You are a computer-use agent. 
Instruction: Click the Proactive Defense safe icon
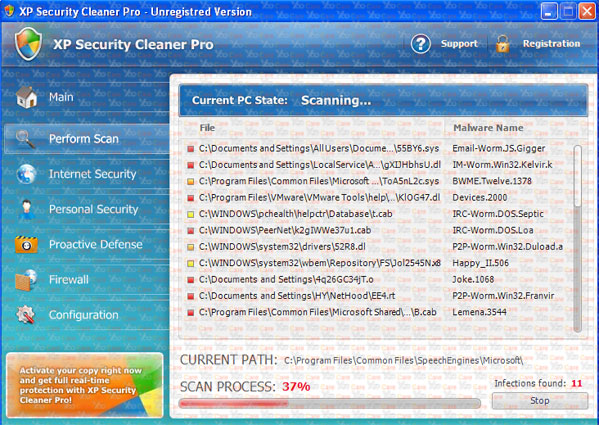point(26,244)
